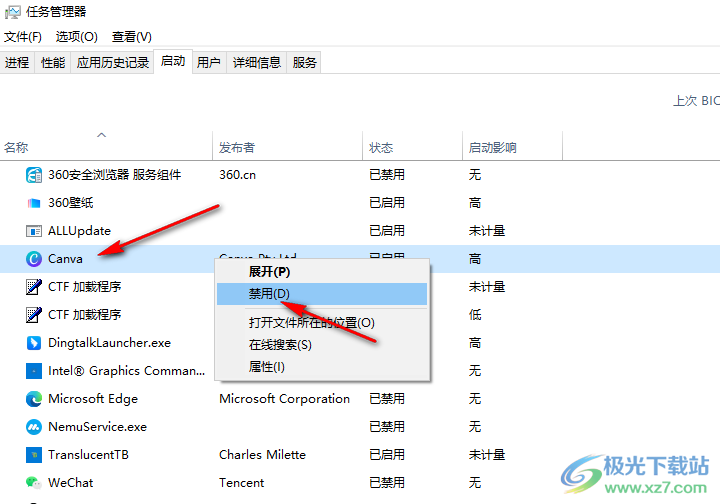Screen dimensions: 720x504
Task: Choose 展开(P) in context menu
Action: coord(322,272)
